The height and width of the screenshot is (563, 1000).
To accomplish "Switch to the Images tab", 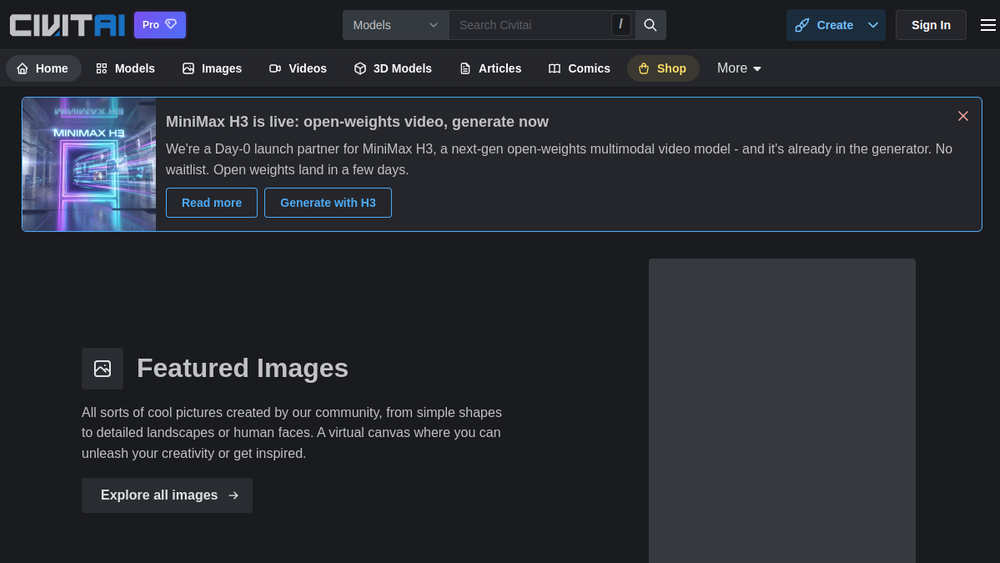I will [212, 68].
